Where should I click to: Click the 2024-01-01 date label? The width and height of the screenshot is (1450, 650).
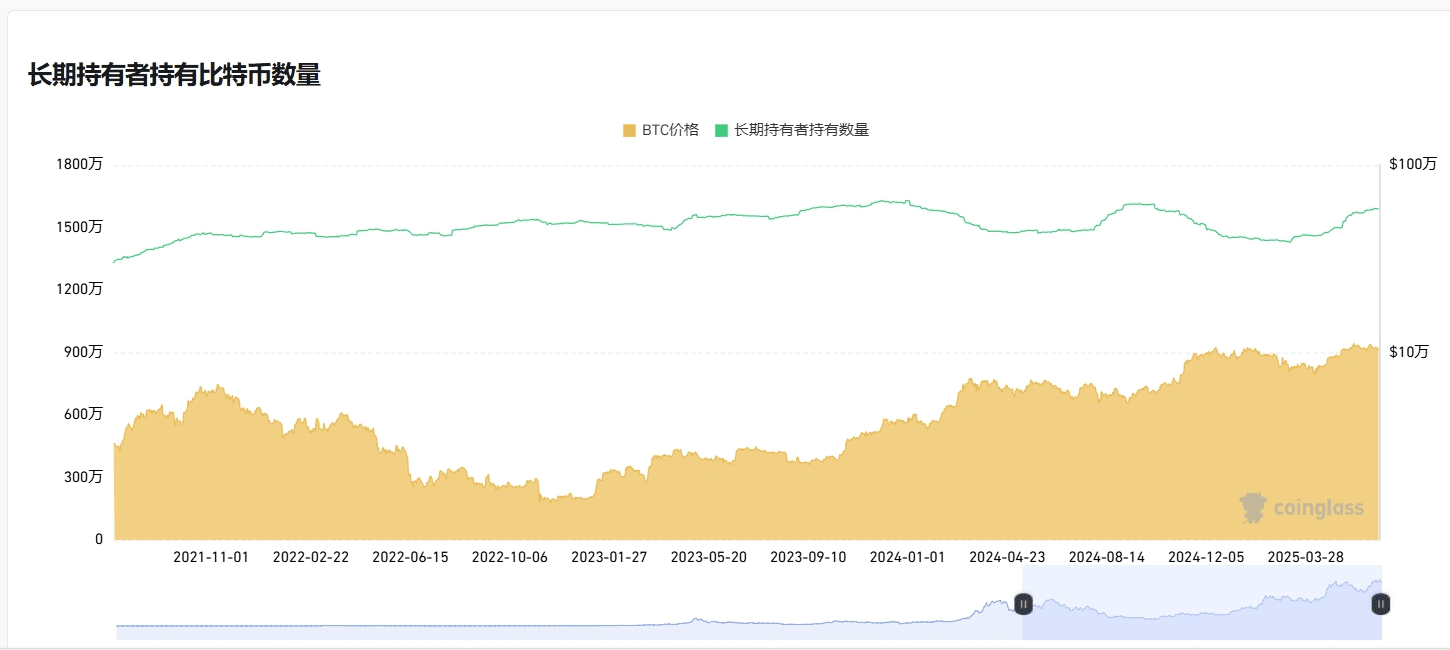(x=907, y=557)
